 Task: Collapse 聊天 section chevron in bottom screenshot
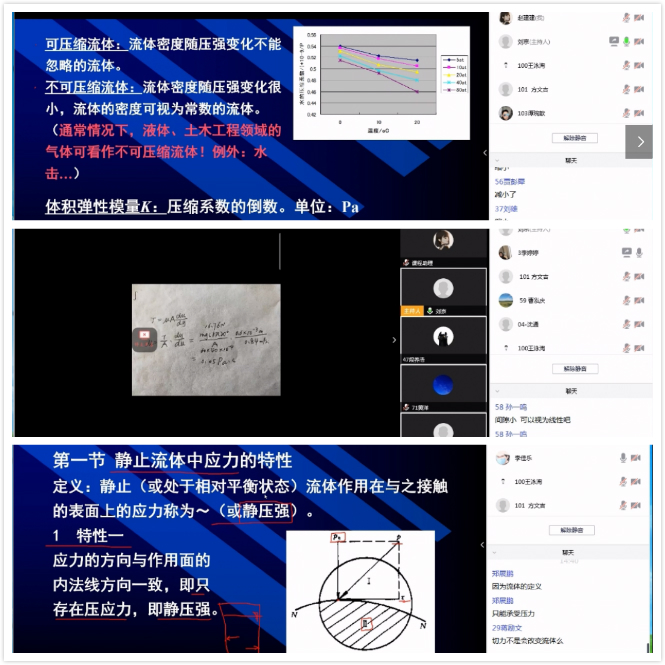point(494,553)
